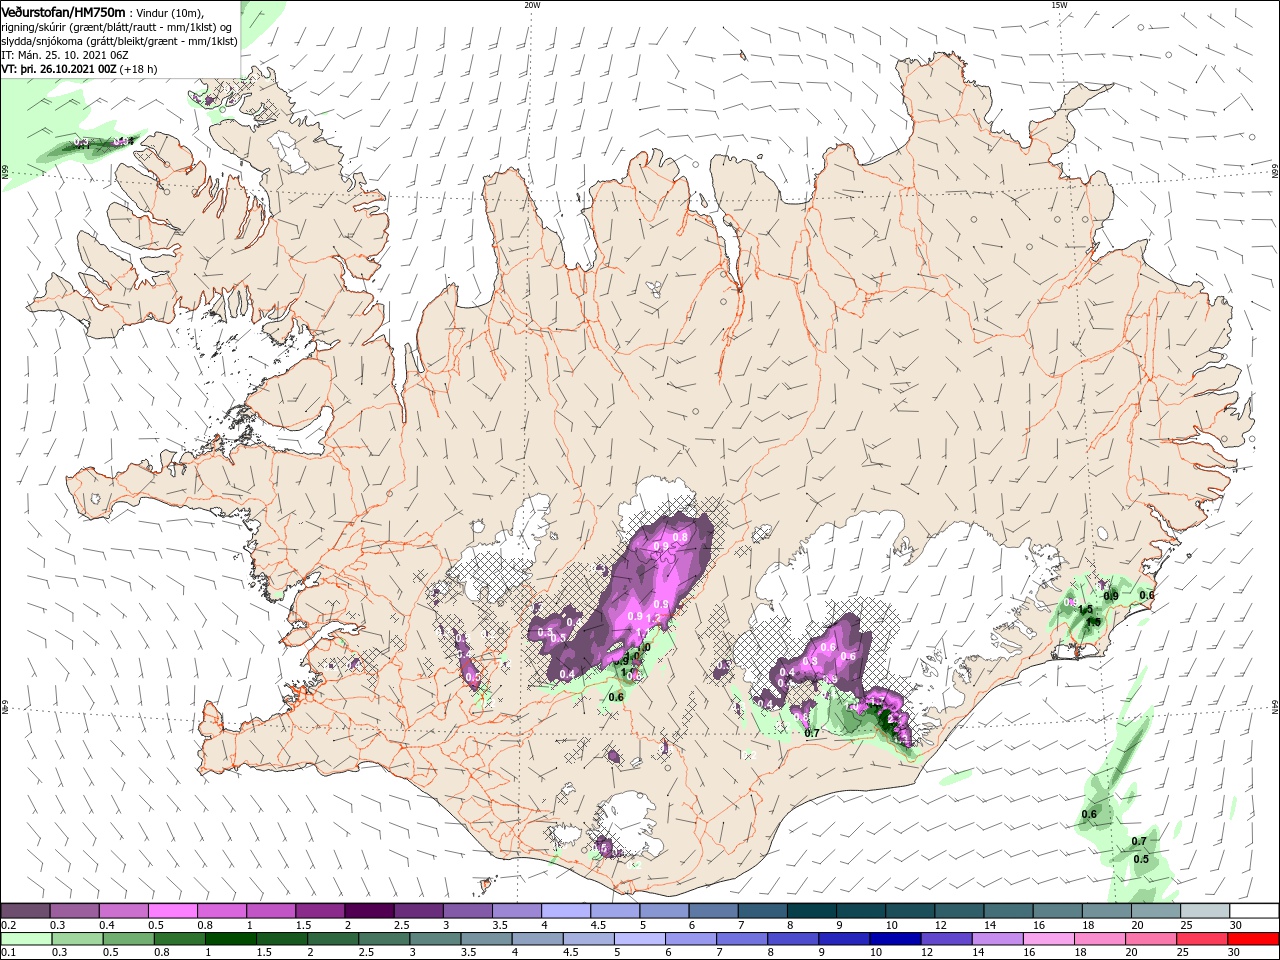The image size is (1280, 960).
Task: Pick the violet rain swatch between 14 and 16
Action: click(x=998, y=938)
